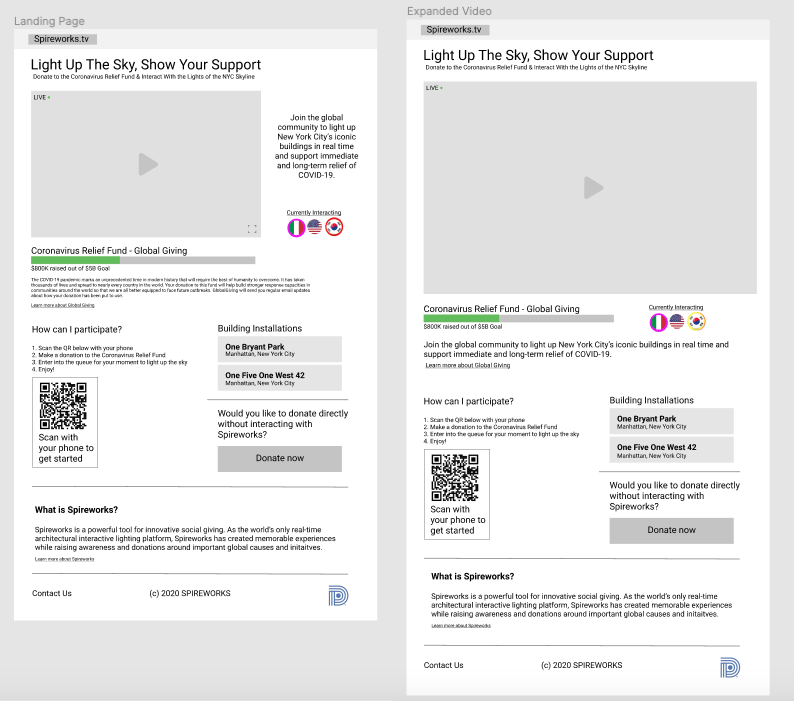
Task: Open Learn more about Global Giving on Expanded Video
Action: coord(467,365)
